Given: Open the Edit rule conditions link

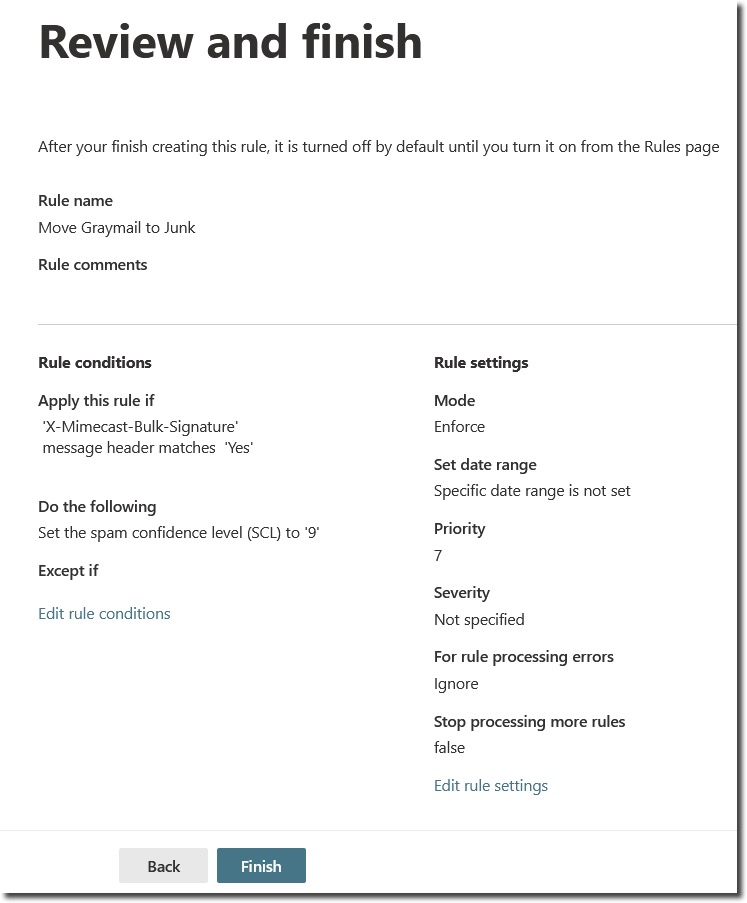Looking at the screenshot, I should pos(104,614).
